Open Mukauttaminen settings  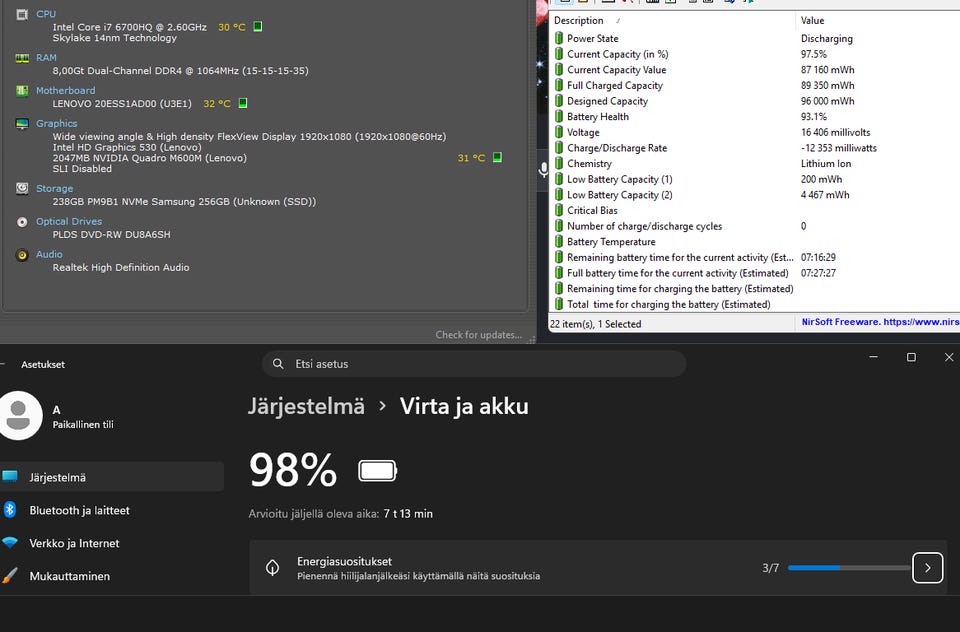[112, 576]
